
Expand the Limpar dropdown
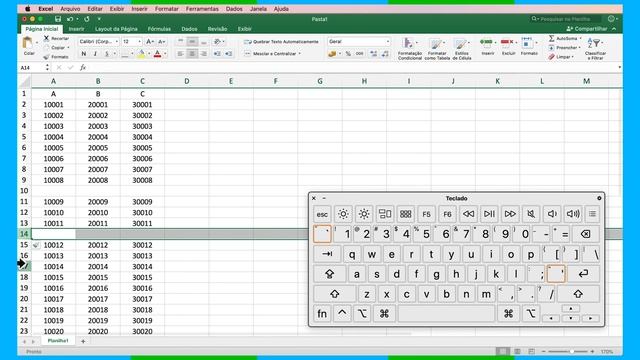(x=572, y=57)
